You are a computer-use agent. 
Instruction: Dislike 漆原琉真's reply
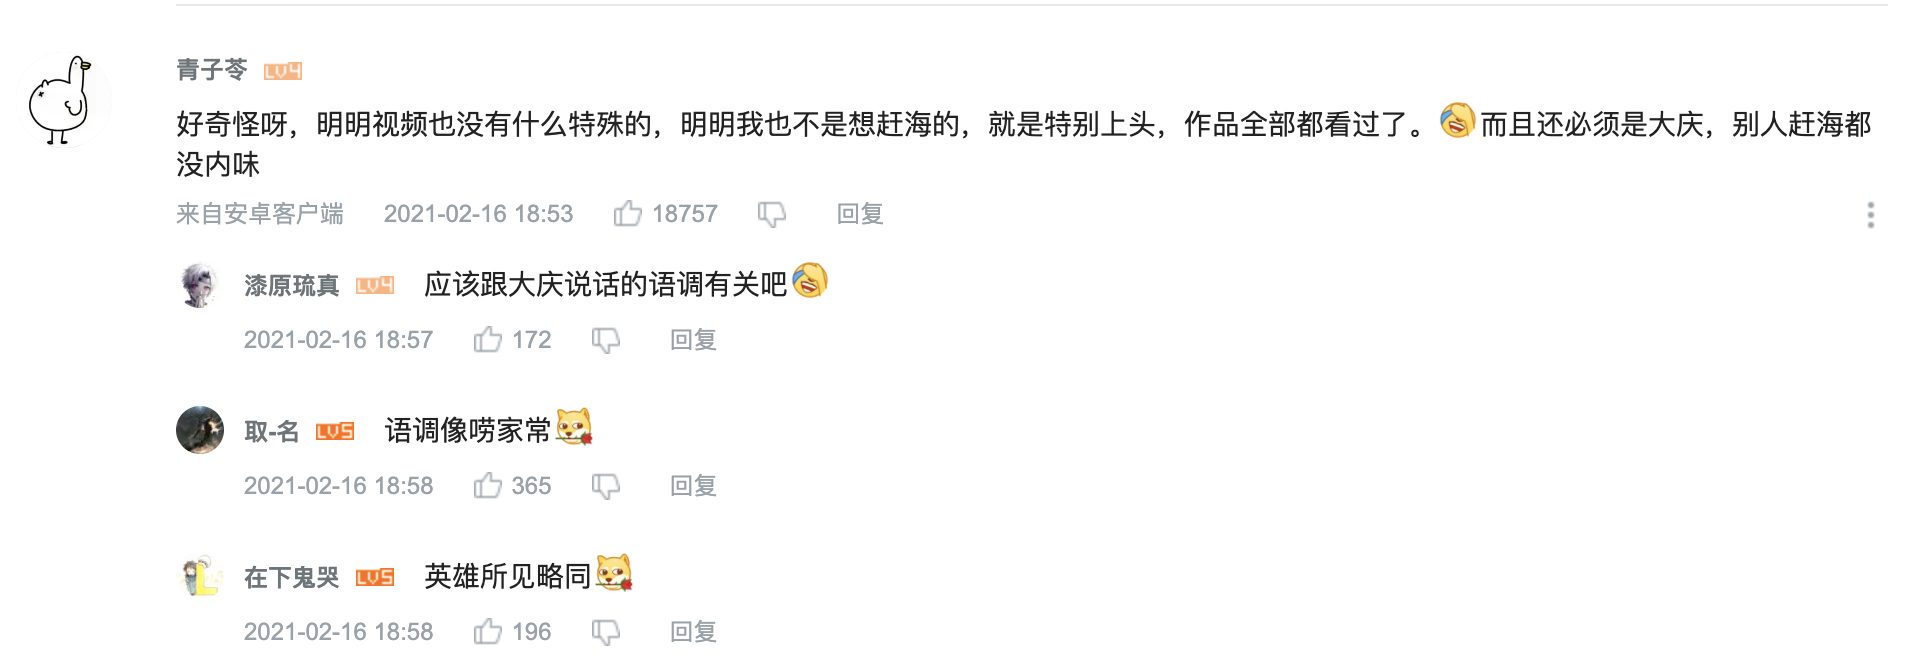605,340
